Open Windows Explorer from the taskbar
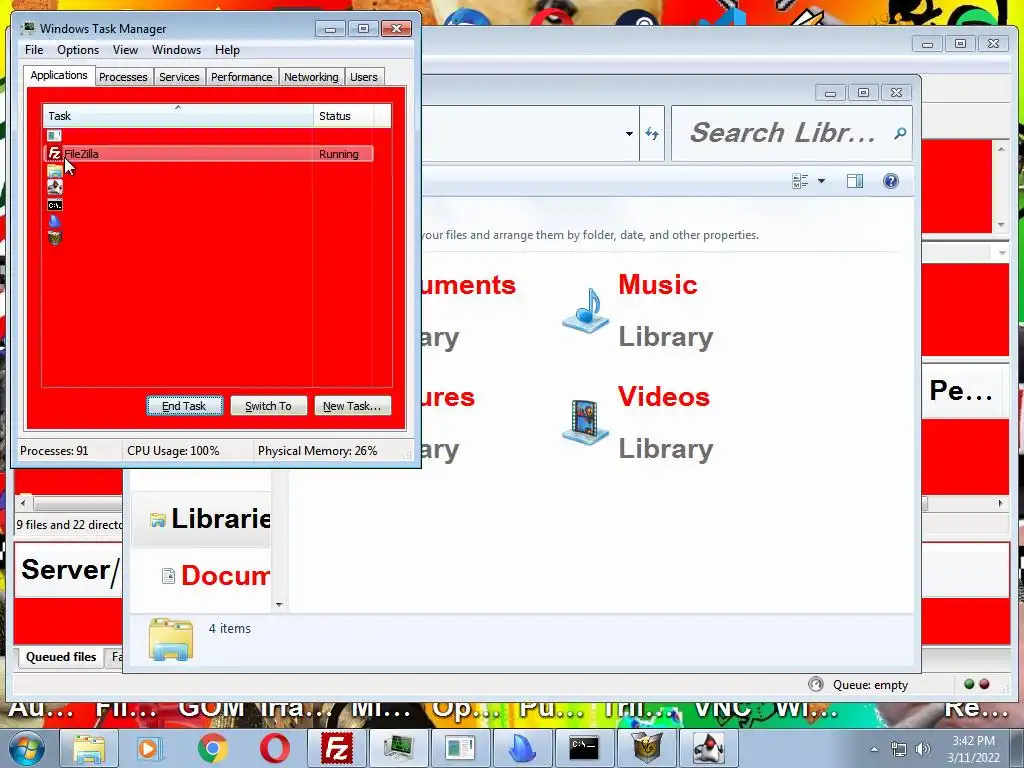 click(x=89, y=748)
